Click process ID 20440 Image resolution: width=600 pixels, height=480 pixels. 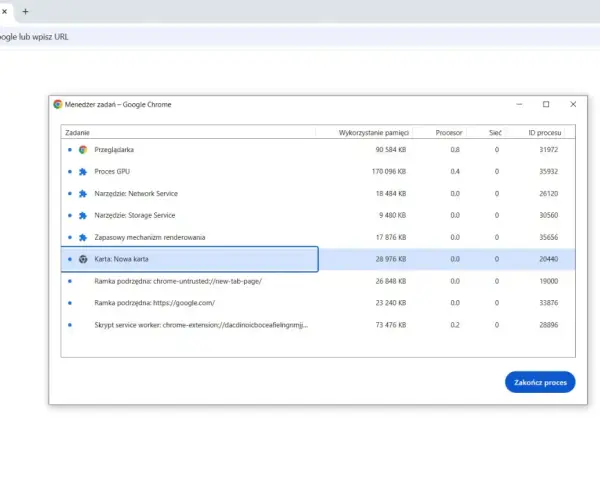pyautogui.click(x=549, y=259)
